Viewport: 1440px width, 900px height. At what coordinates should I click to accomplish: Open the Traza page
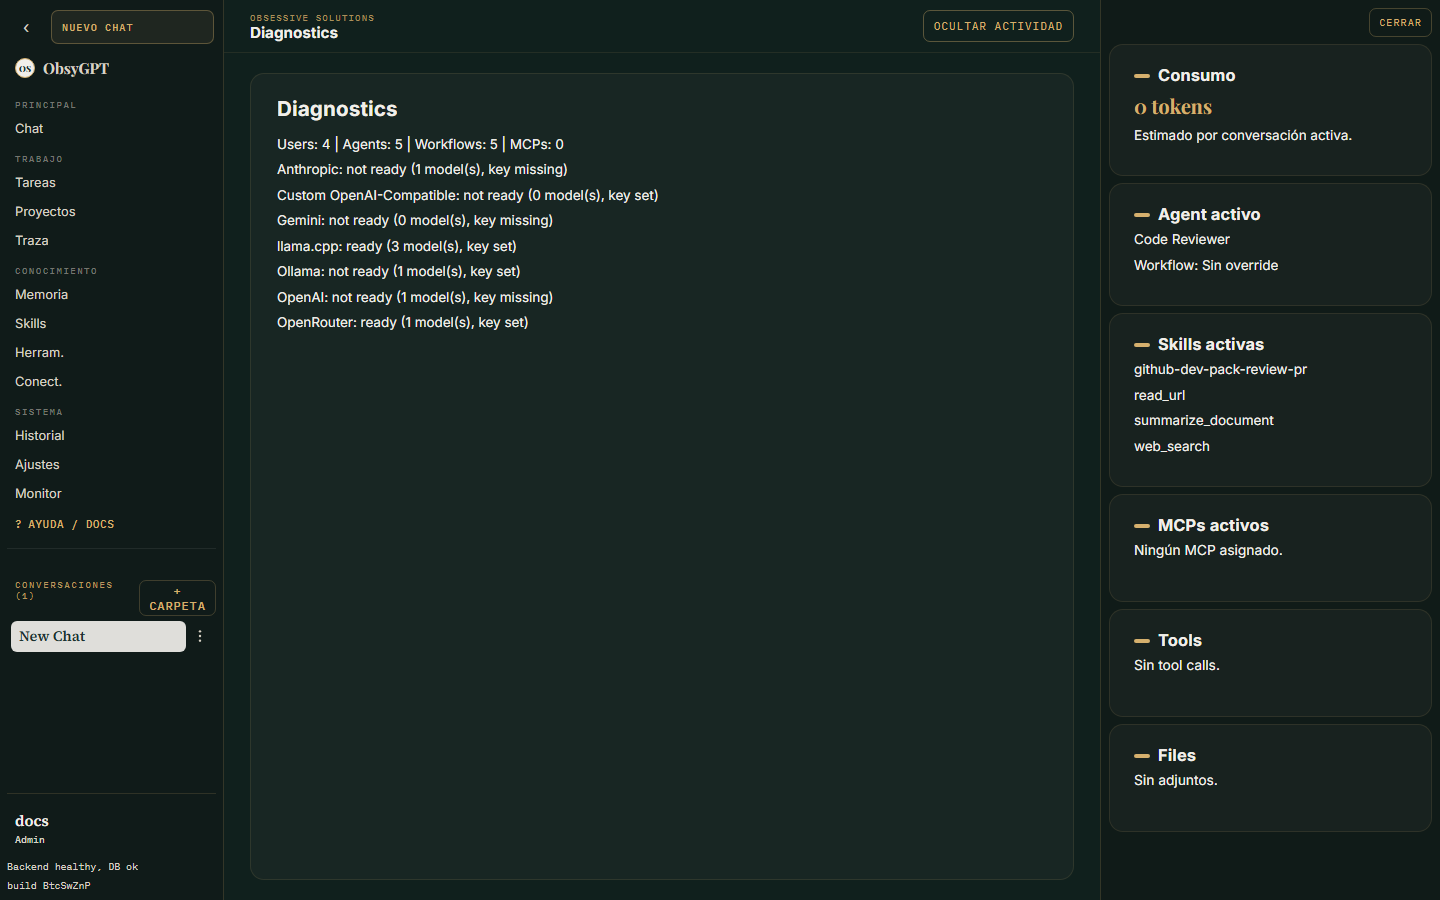click(x=32, y=240)
